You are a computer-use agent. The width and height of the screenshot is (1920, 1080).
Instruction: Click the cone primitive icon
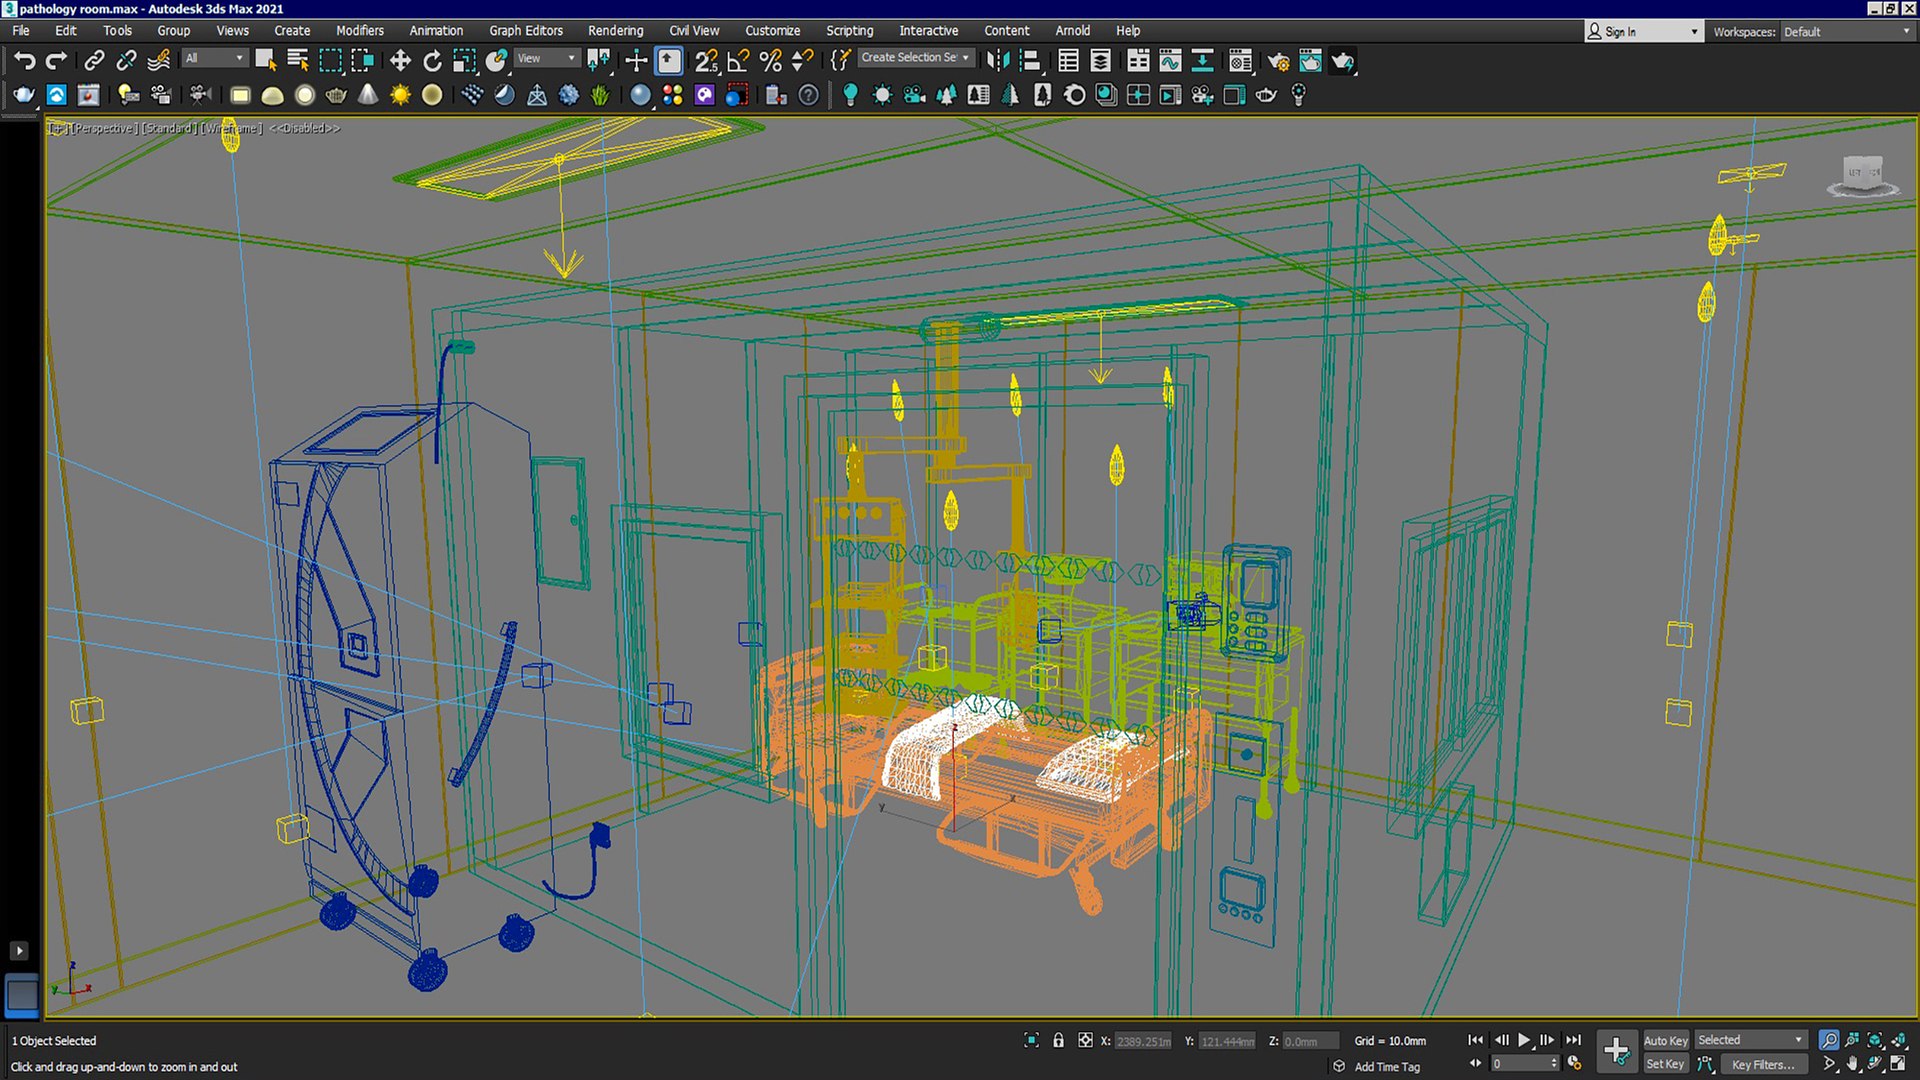[x=368, y=95]
